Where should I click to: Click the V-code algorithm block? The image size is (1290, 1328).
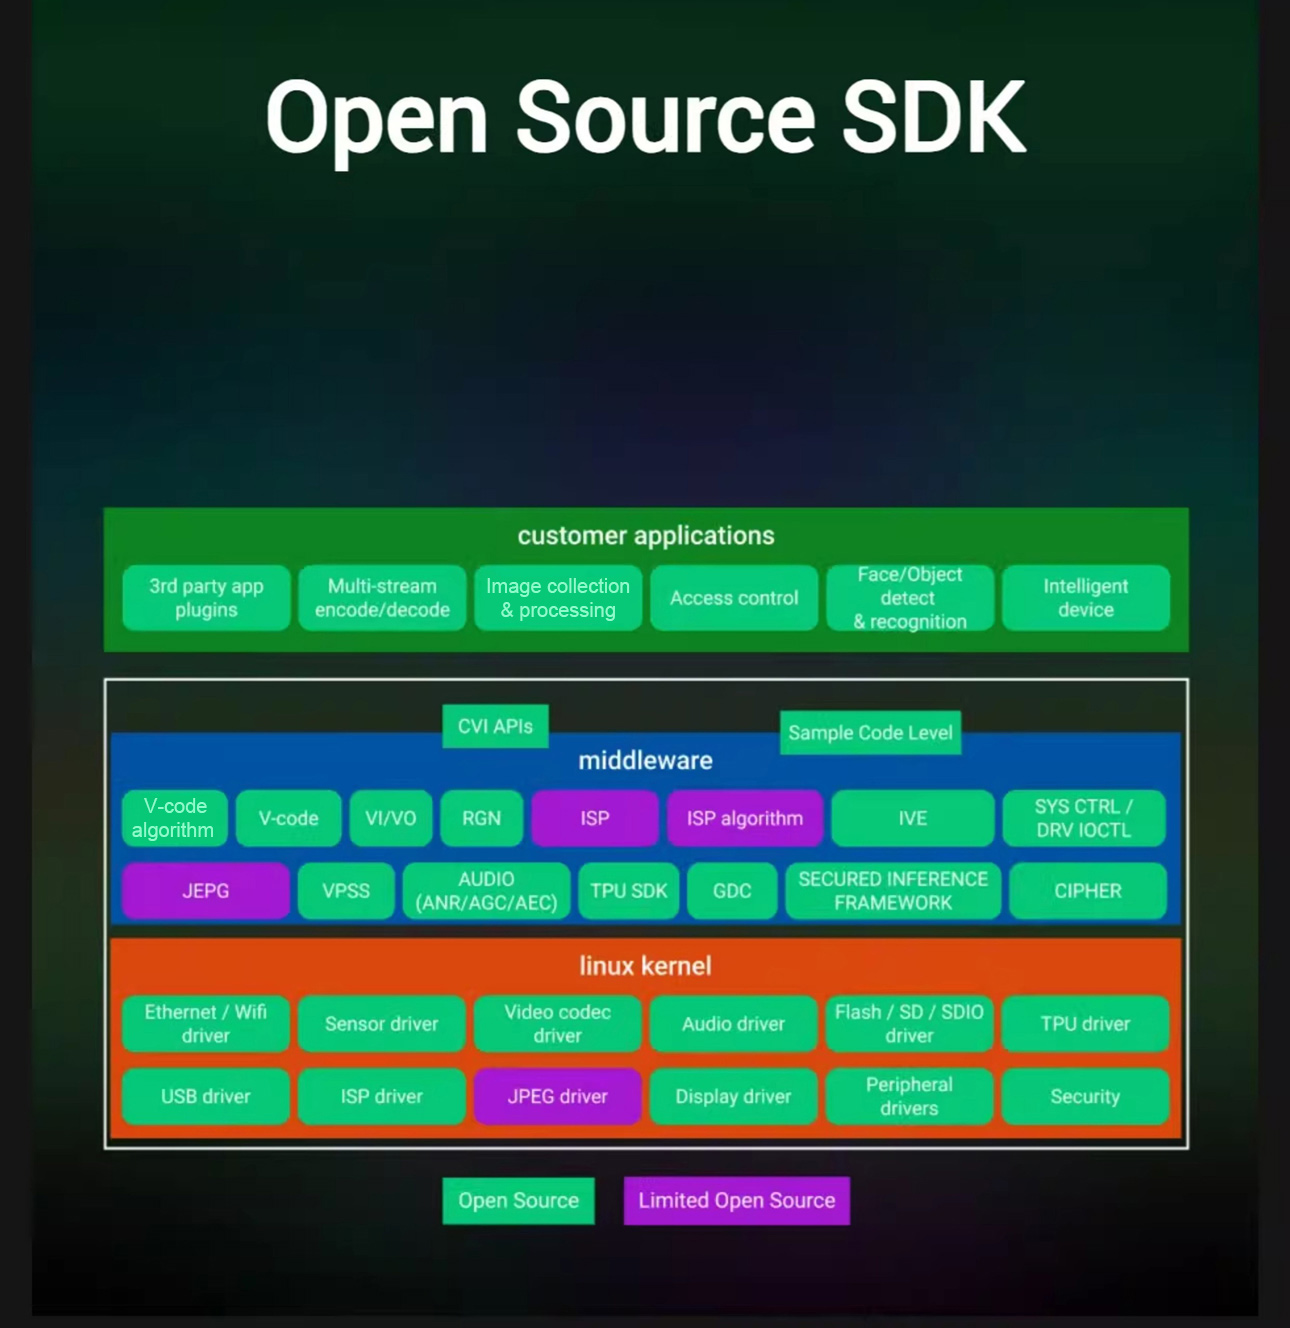(x=174, y=818)
